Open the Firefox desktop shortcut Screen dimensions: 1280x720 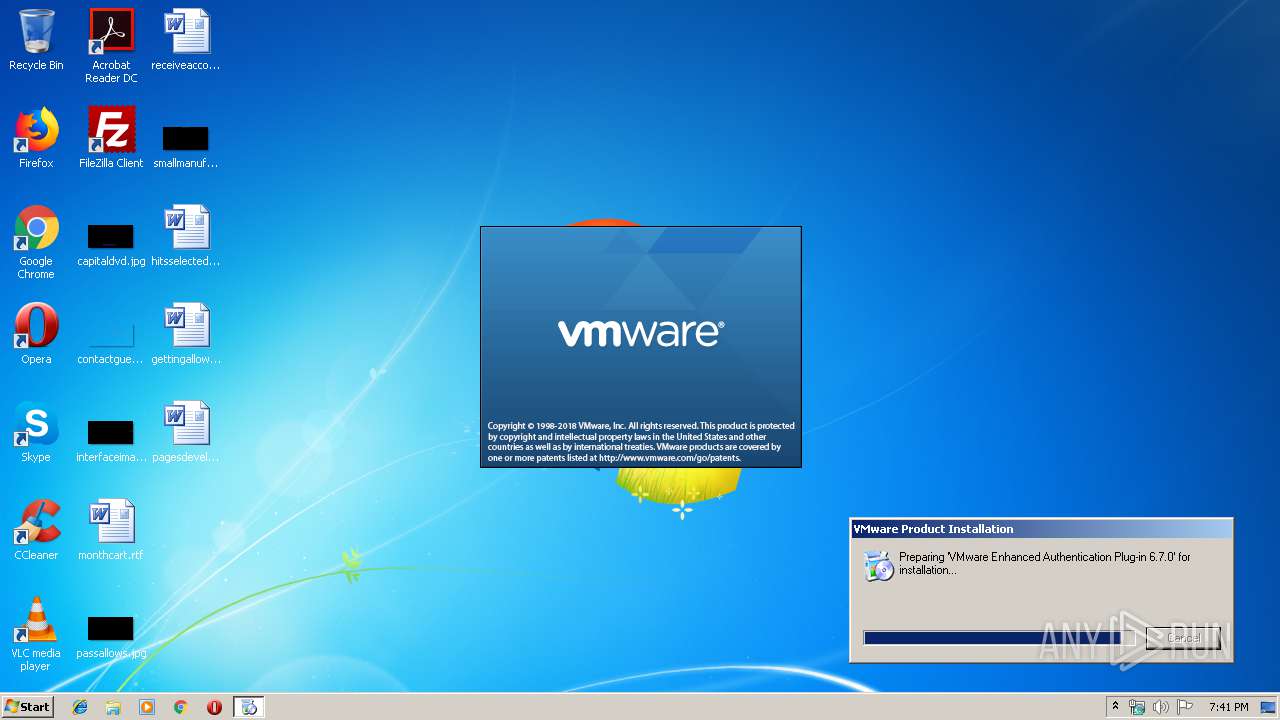click(x=36, y=139)
